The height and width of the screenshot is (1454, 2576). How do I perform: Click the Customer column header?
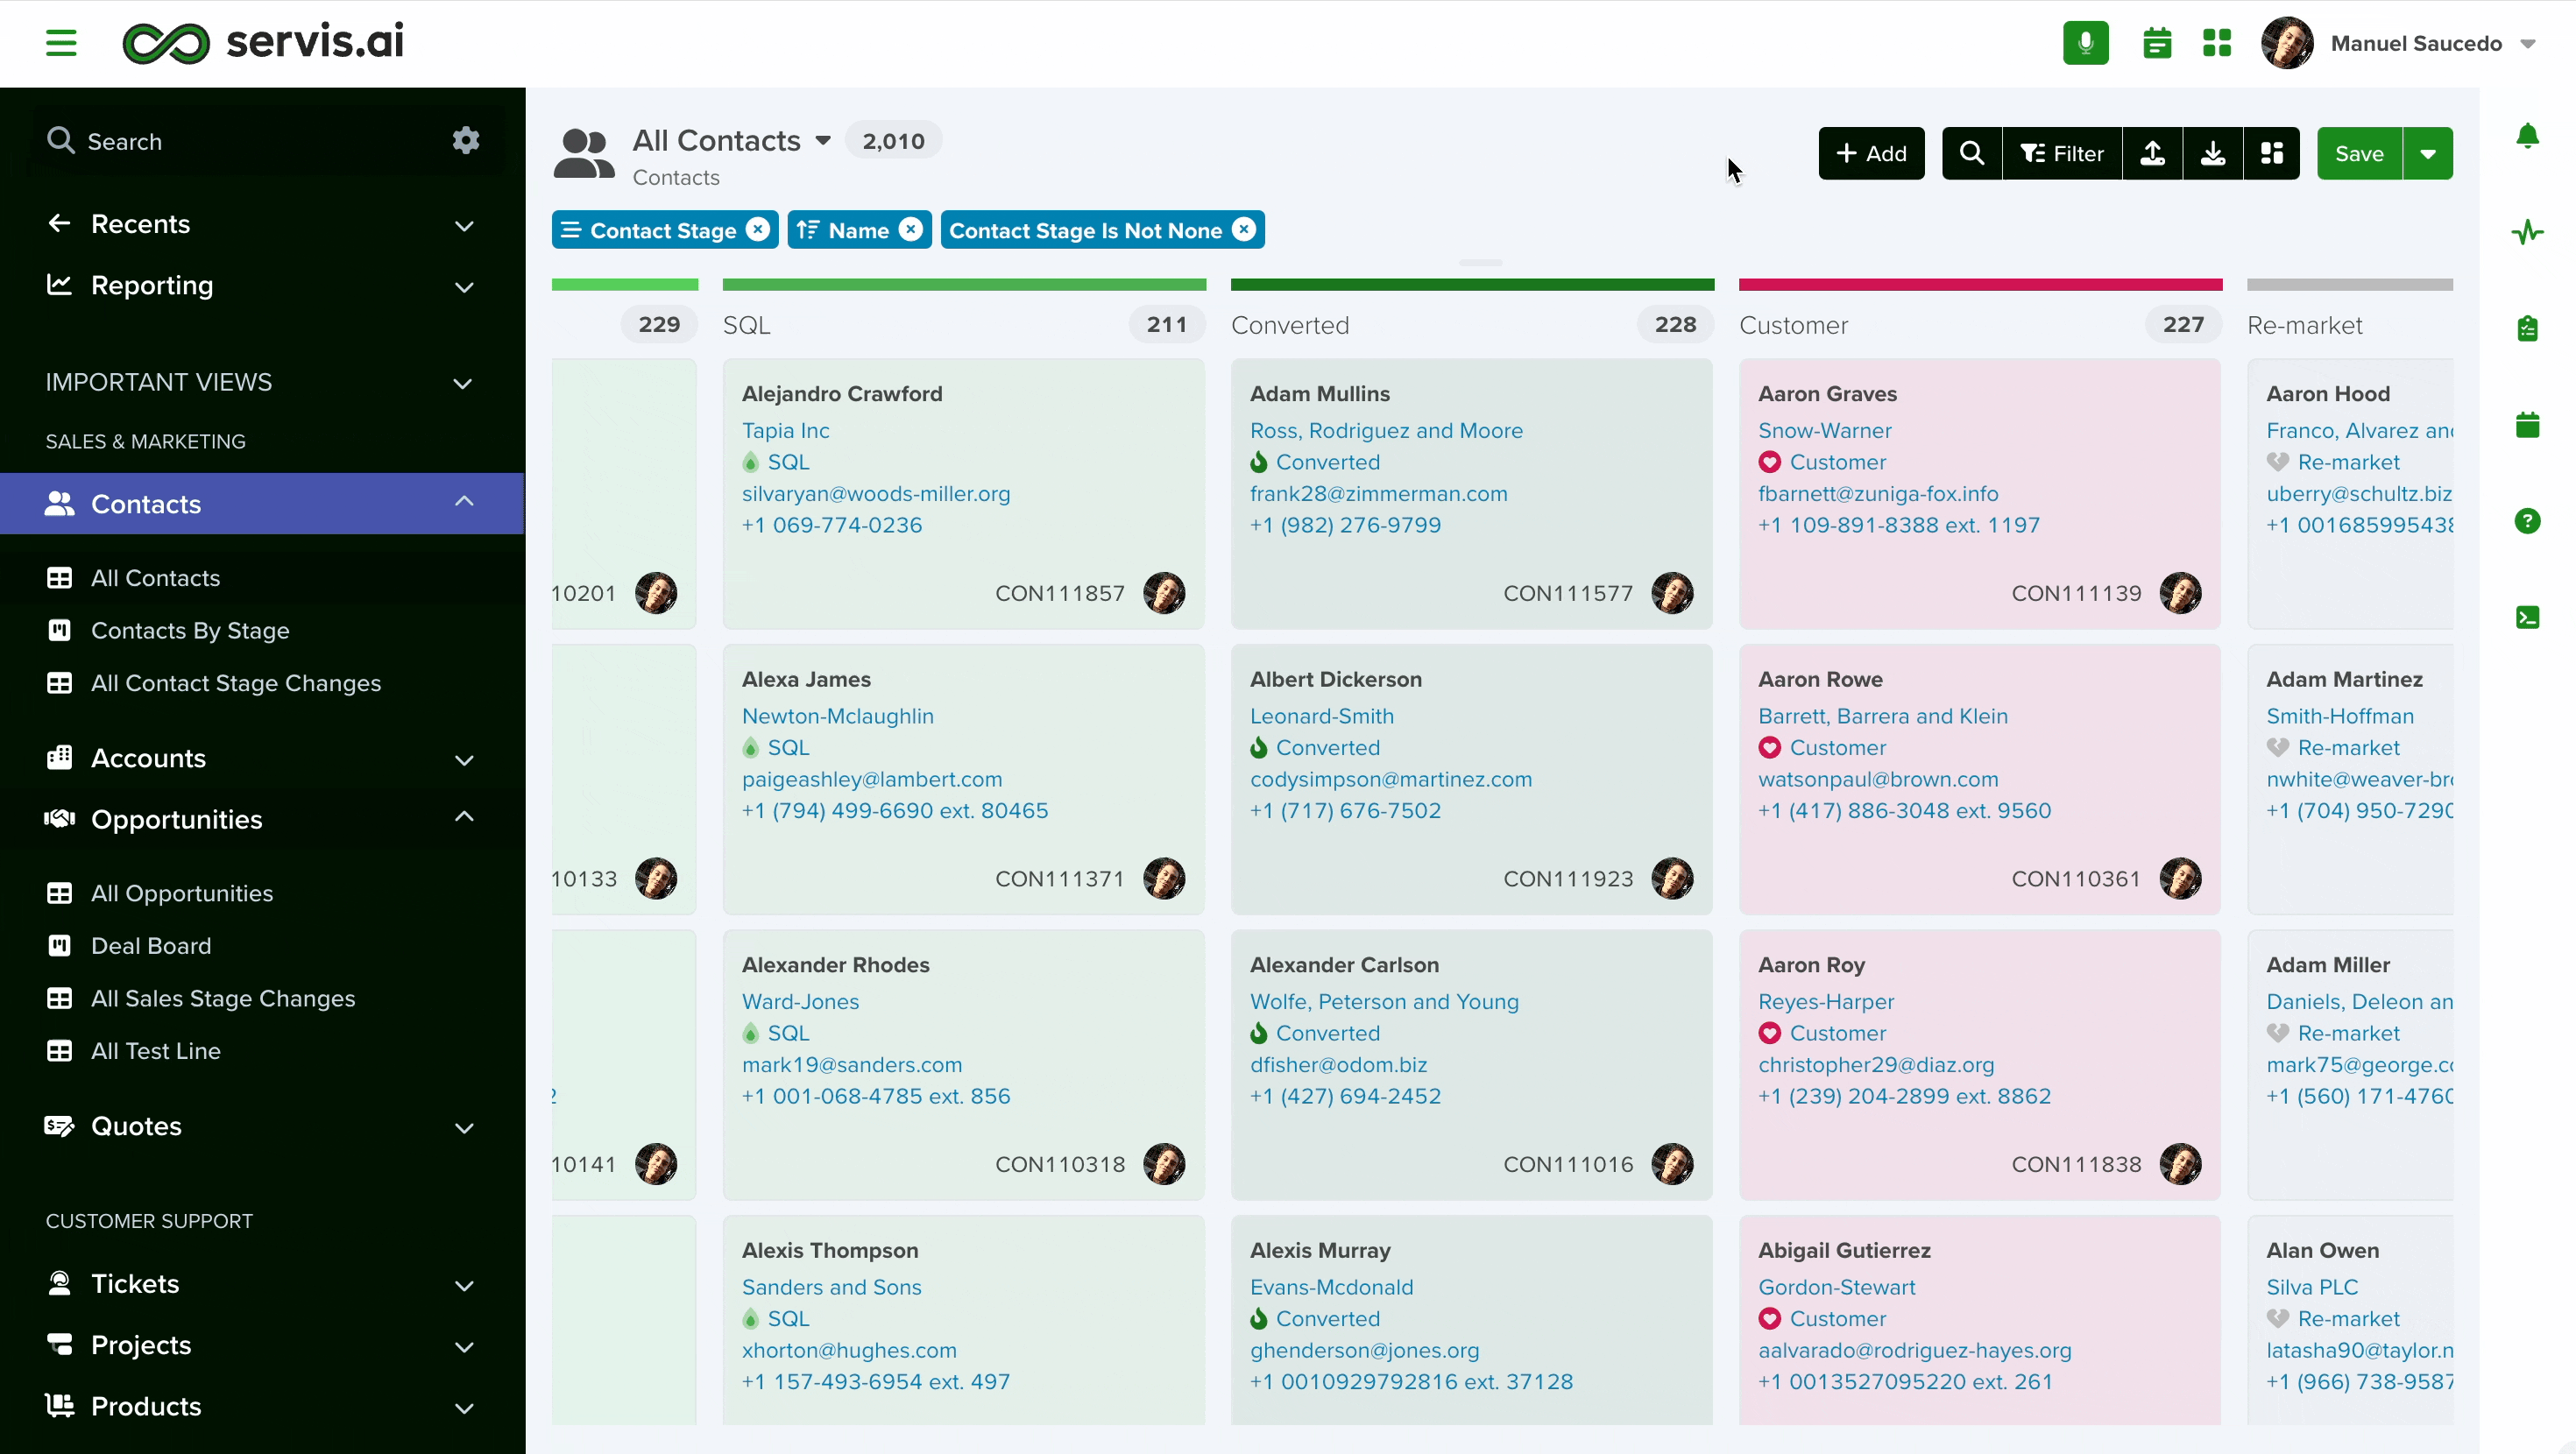click(x=1794, y=325)
